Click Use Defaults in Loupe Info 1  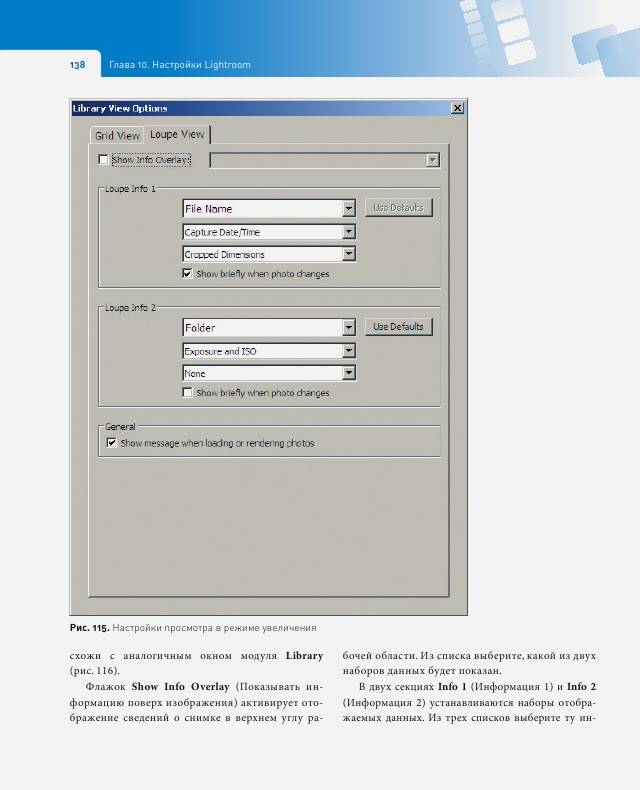point(398,208)
